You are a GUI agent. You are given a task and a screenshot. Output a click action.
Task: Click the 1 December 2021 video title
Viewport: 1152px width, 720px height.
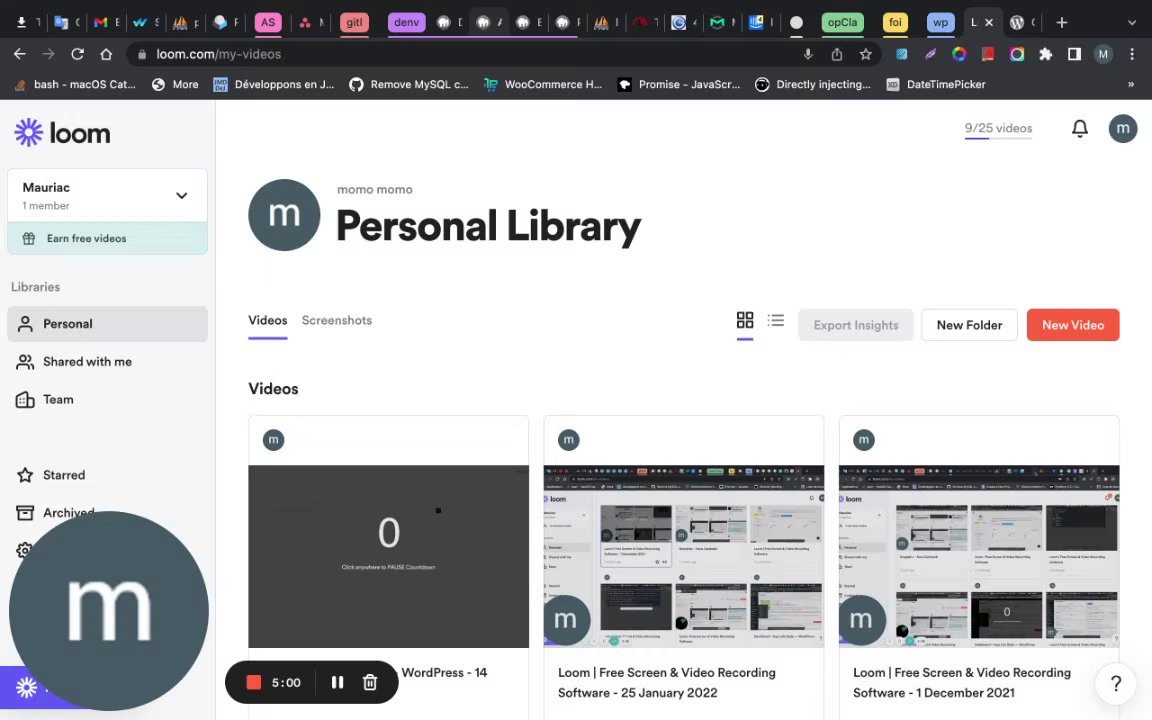(962, 683)
